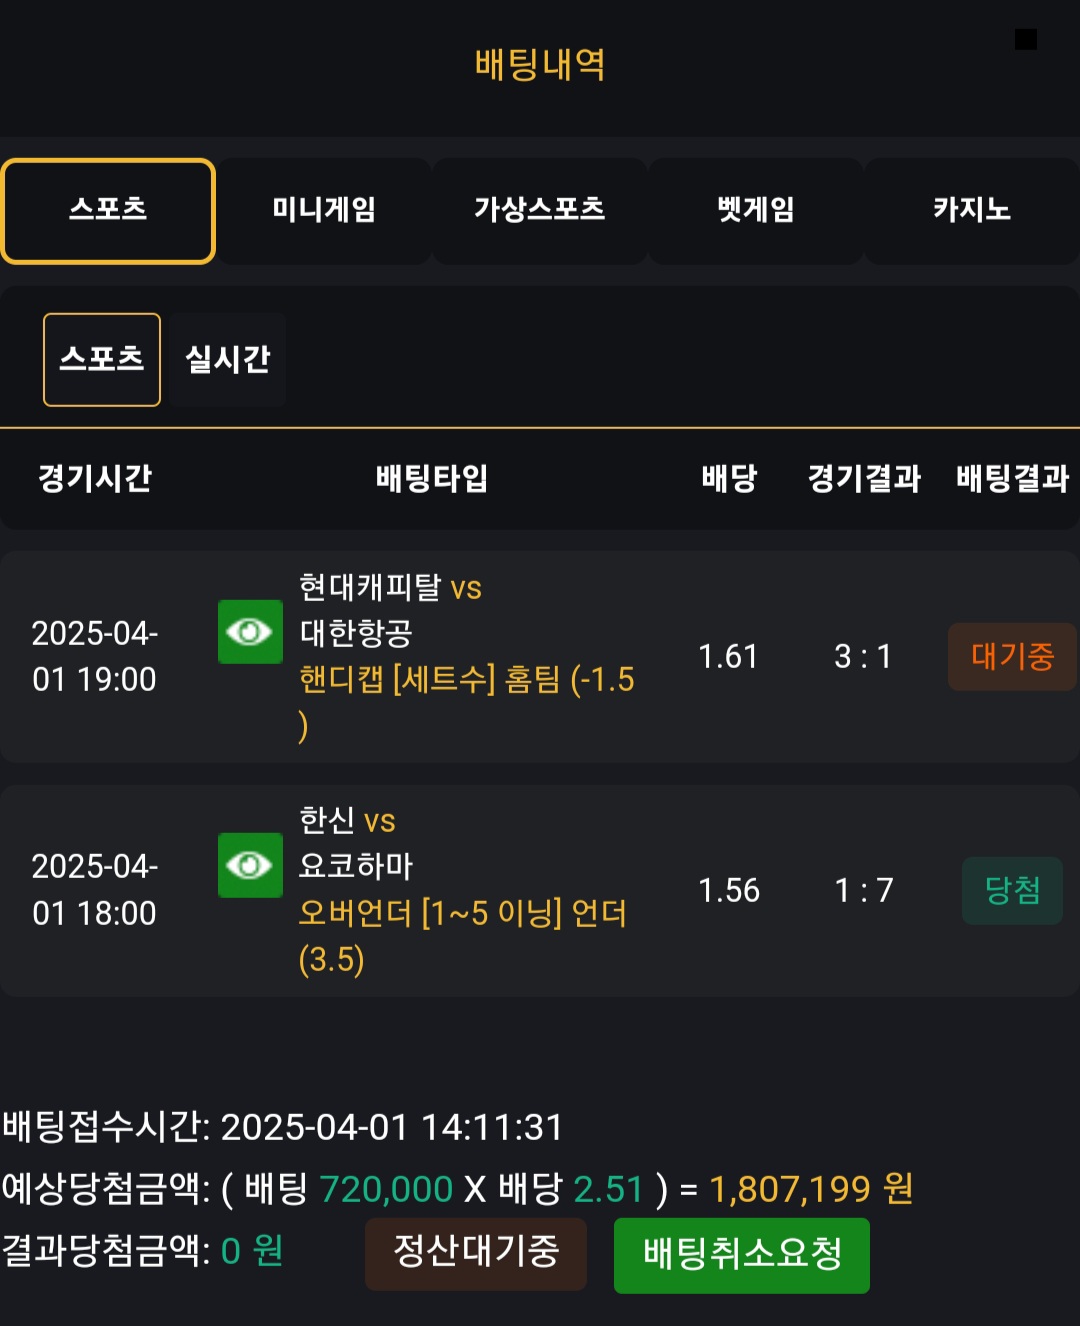This screenshot has height=1326, width=1080.
Task: Go to the 벳게임 tab
Action: (755, 211)
